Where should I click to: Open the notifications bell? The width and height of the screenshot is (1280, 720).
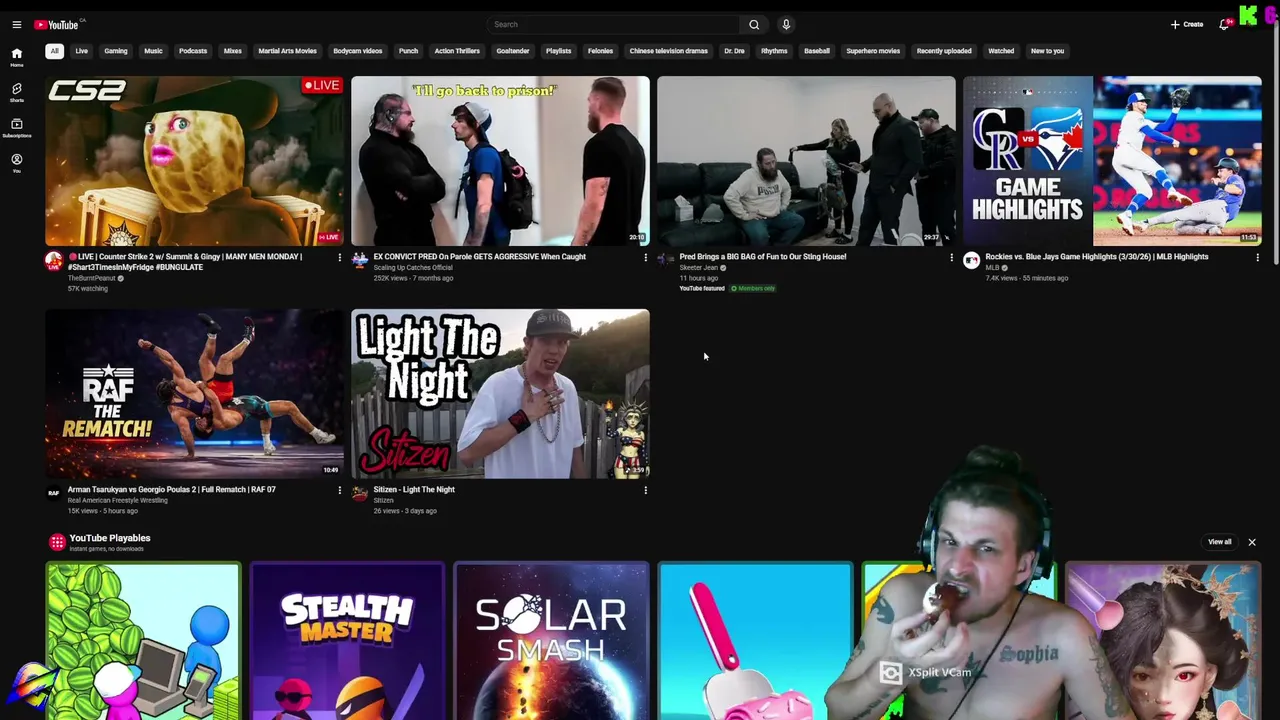[x=1224, y=24]
